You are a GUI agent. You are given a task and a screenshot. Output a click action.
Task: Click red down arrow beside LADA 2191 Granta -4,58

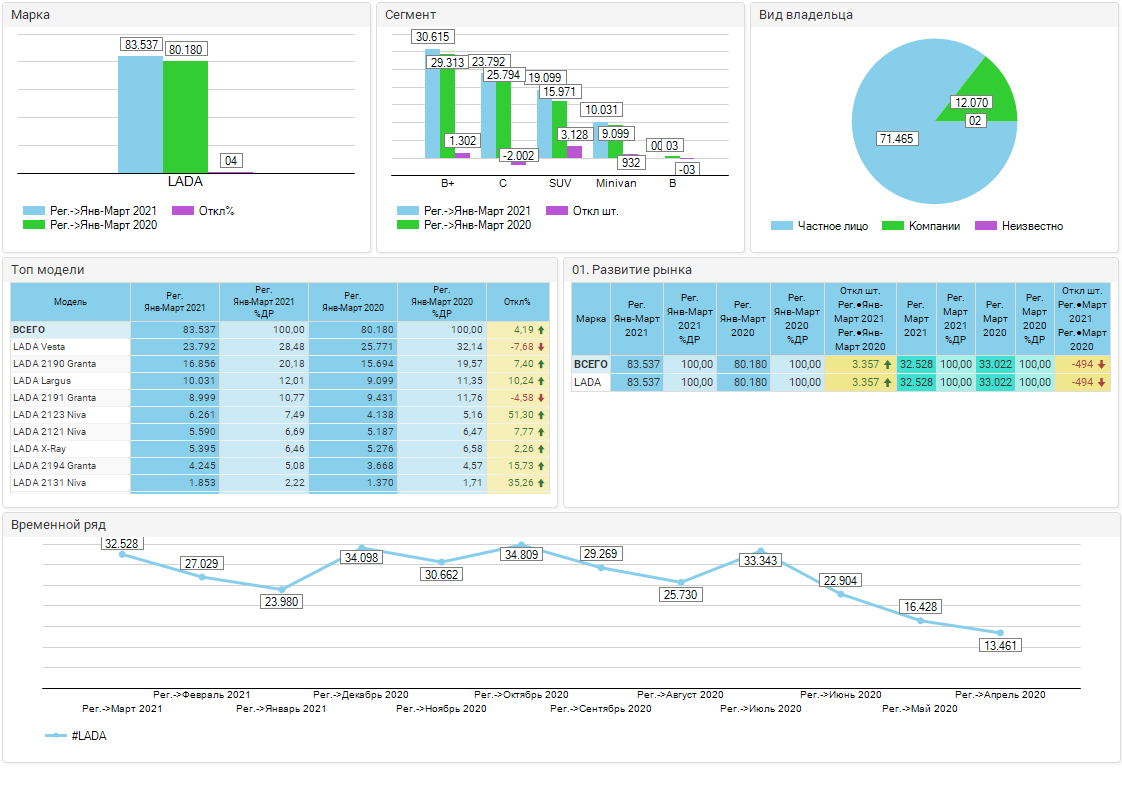(x=541, y=398)
